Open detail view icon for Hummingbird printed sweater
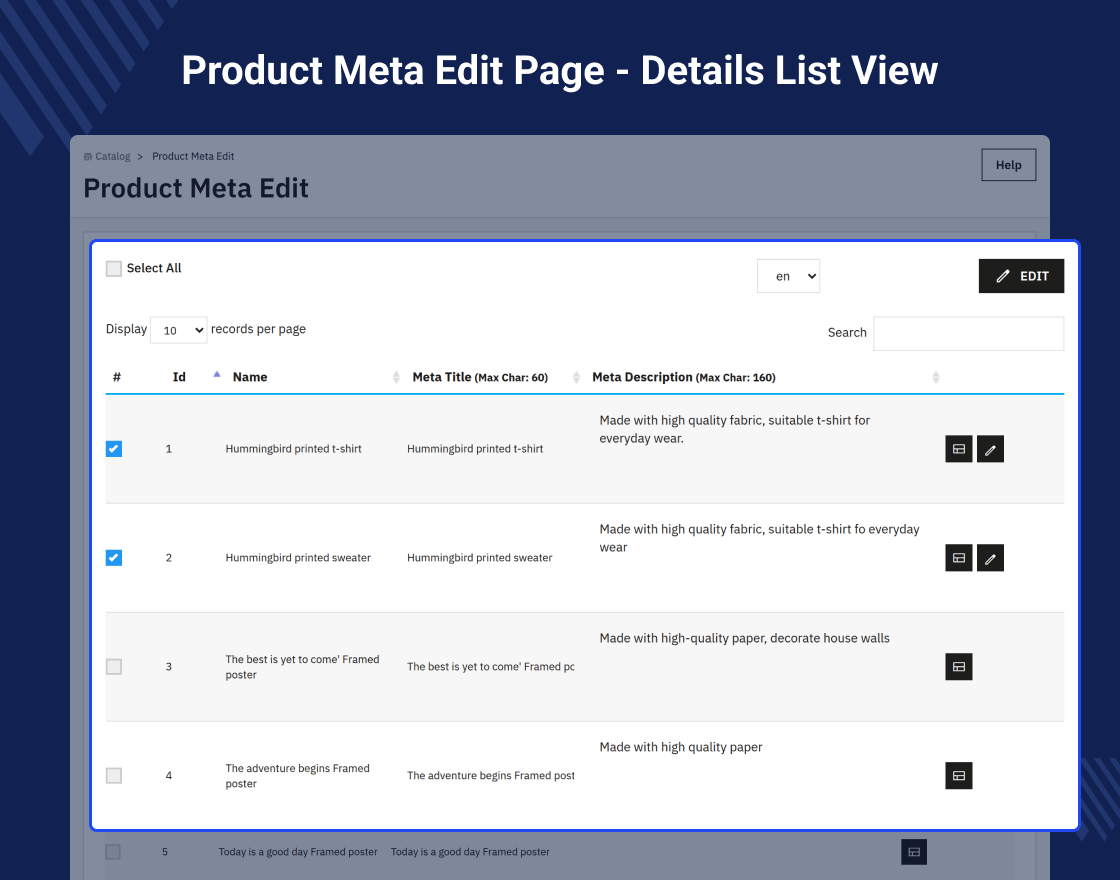 pos(959,558)
